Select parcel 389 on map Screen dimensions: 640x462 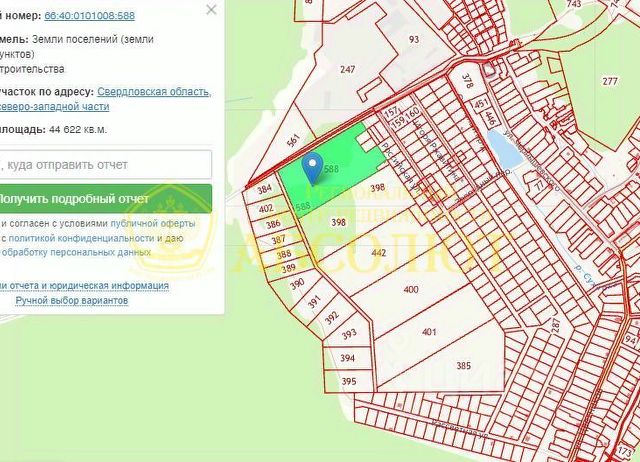click(289, 269)
